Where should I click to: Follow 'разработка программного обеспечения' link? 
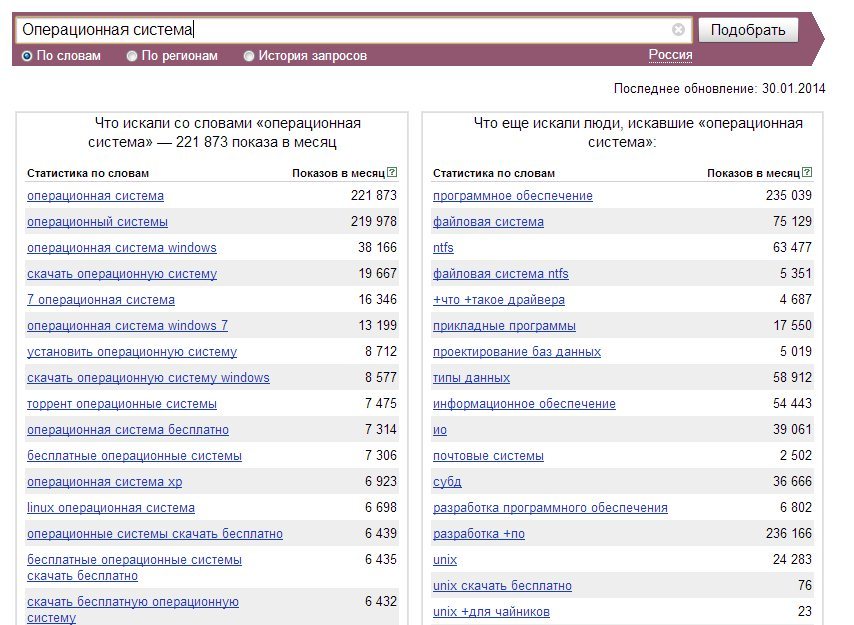550,508
